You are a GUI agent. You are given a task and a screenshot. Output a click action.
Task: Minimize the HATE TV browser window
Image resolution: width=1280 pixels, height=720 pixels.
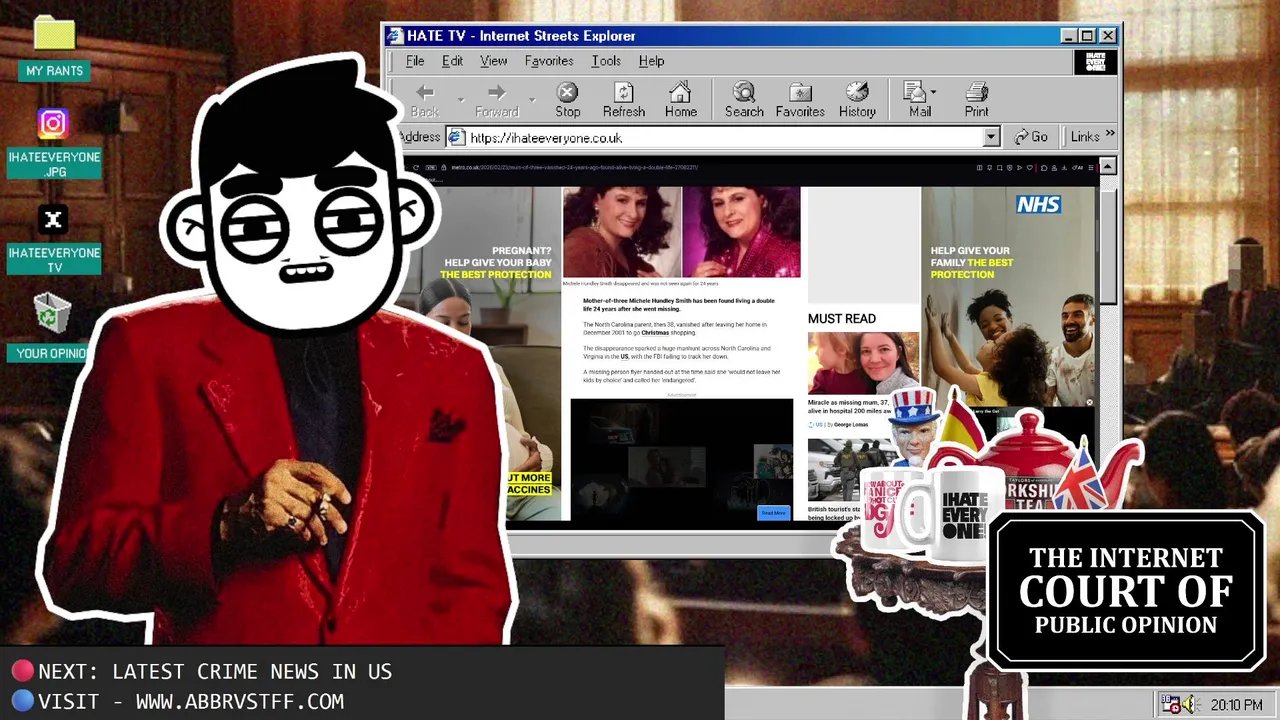click(x=1069, y=36)
